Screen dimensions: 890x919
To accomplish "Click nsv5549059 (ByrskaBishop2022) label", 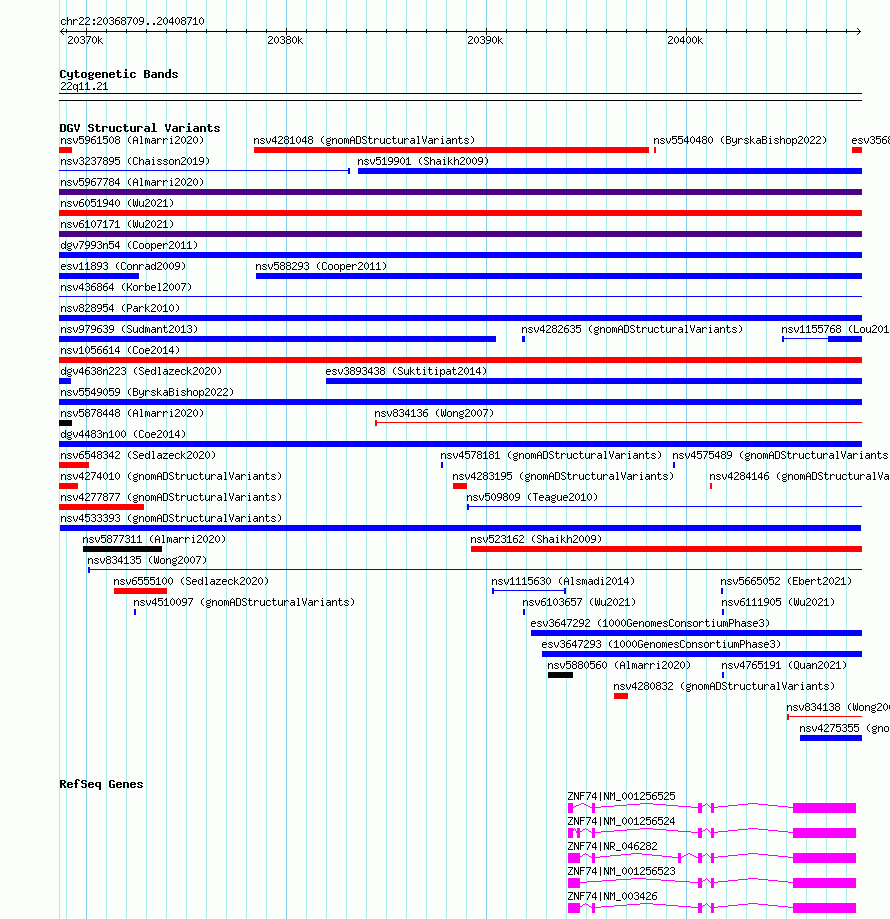I will tap(146, 392).
